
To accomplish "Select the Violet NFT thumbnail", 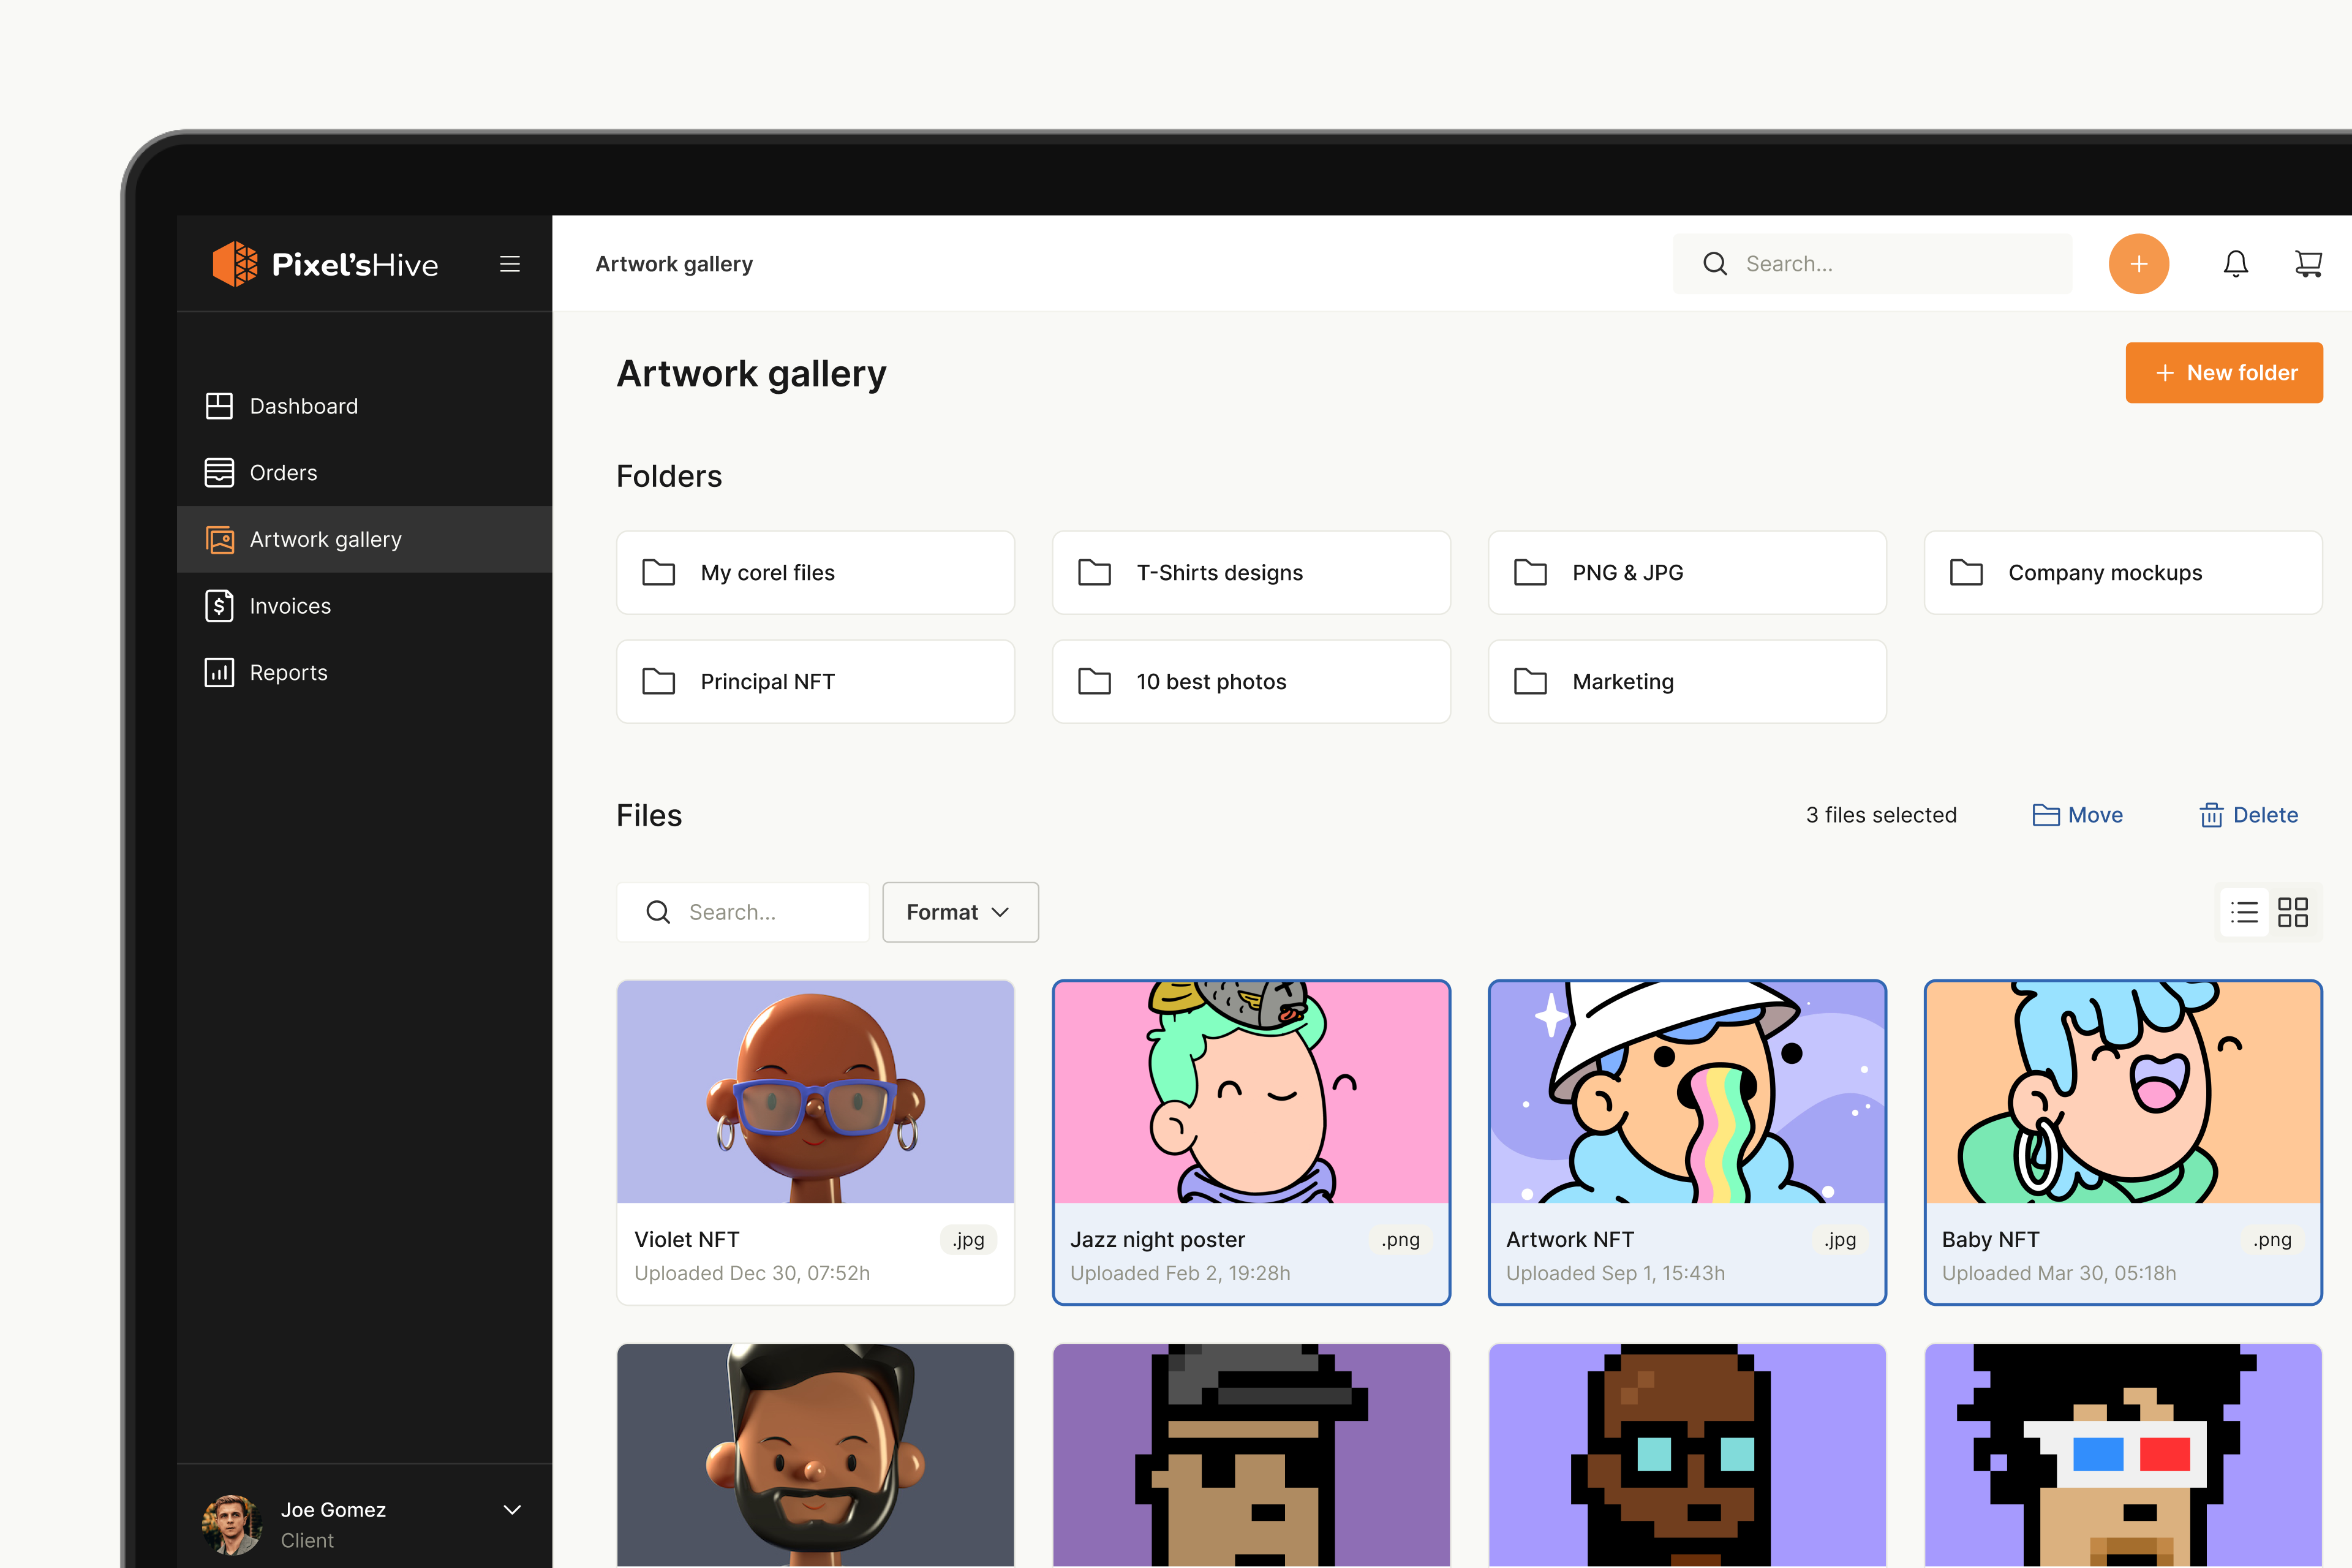I will pyautogui.click(x=816, y=1092).
